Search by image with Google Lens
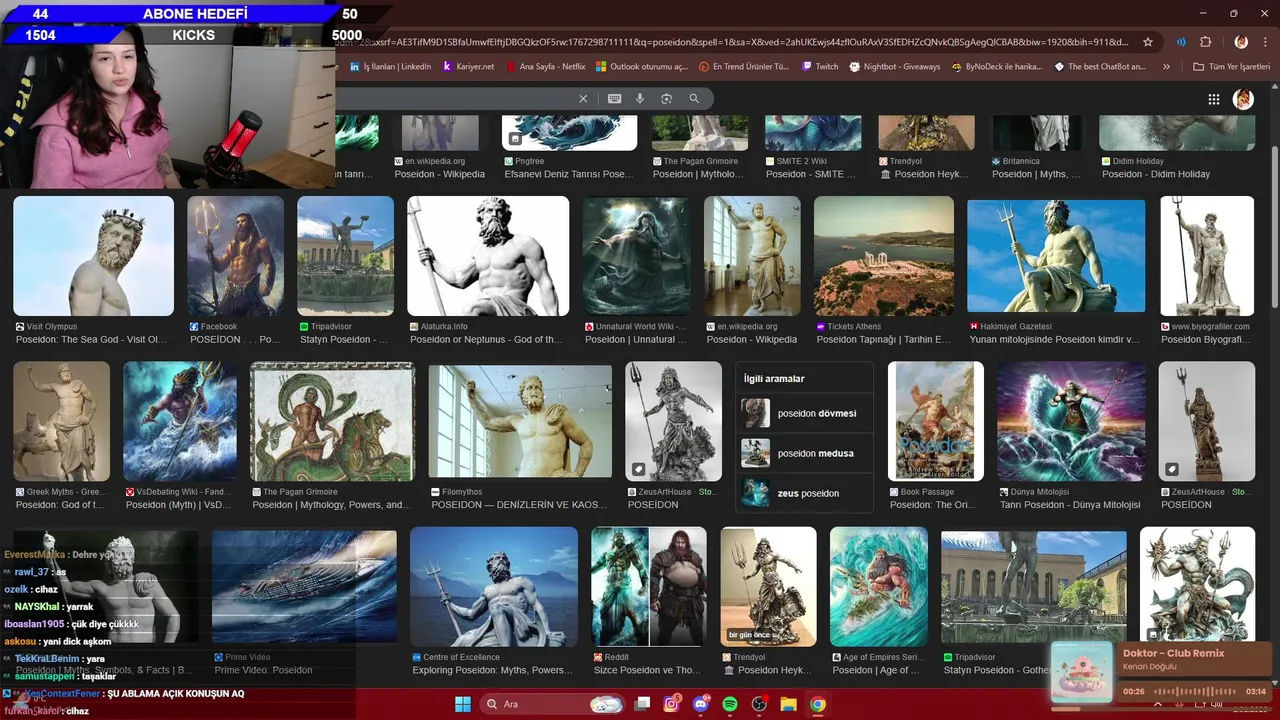This screenshot has height=720, width=1280. [666, 99]
